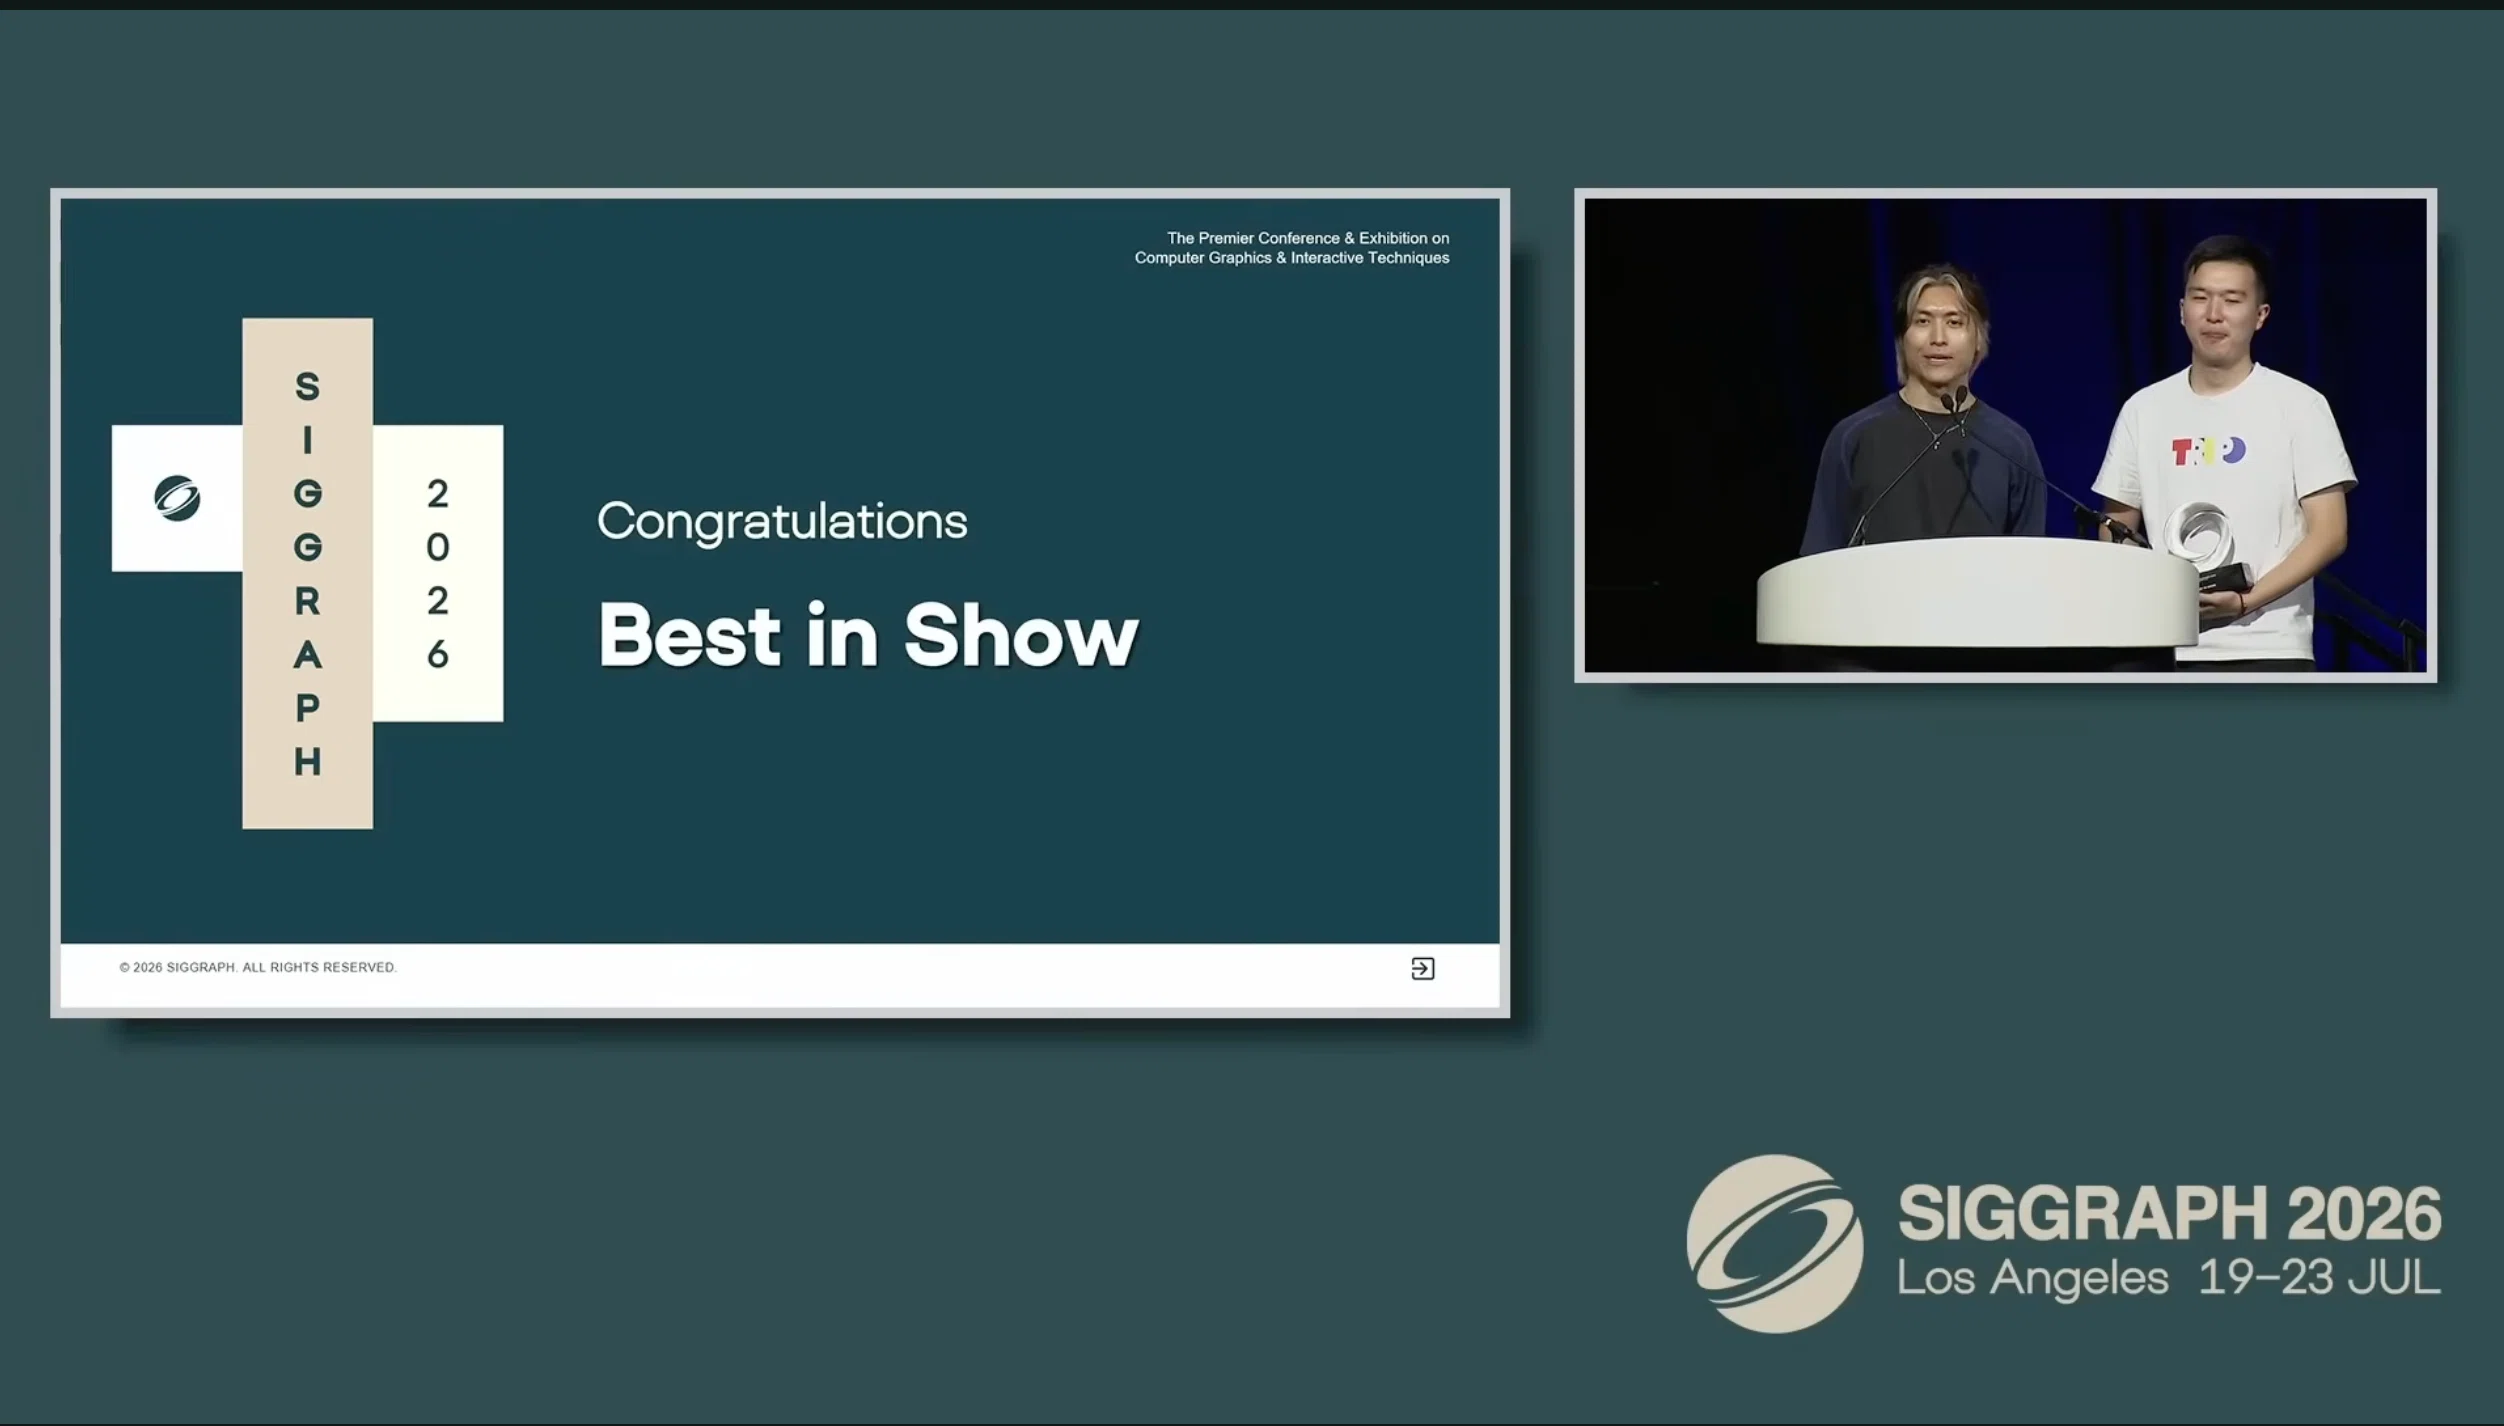Click the "Best in Show" heading
This screenshot has height=1426, width=2504.
point(868,635)
